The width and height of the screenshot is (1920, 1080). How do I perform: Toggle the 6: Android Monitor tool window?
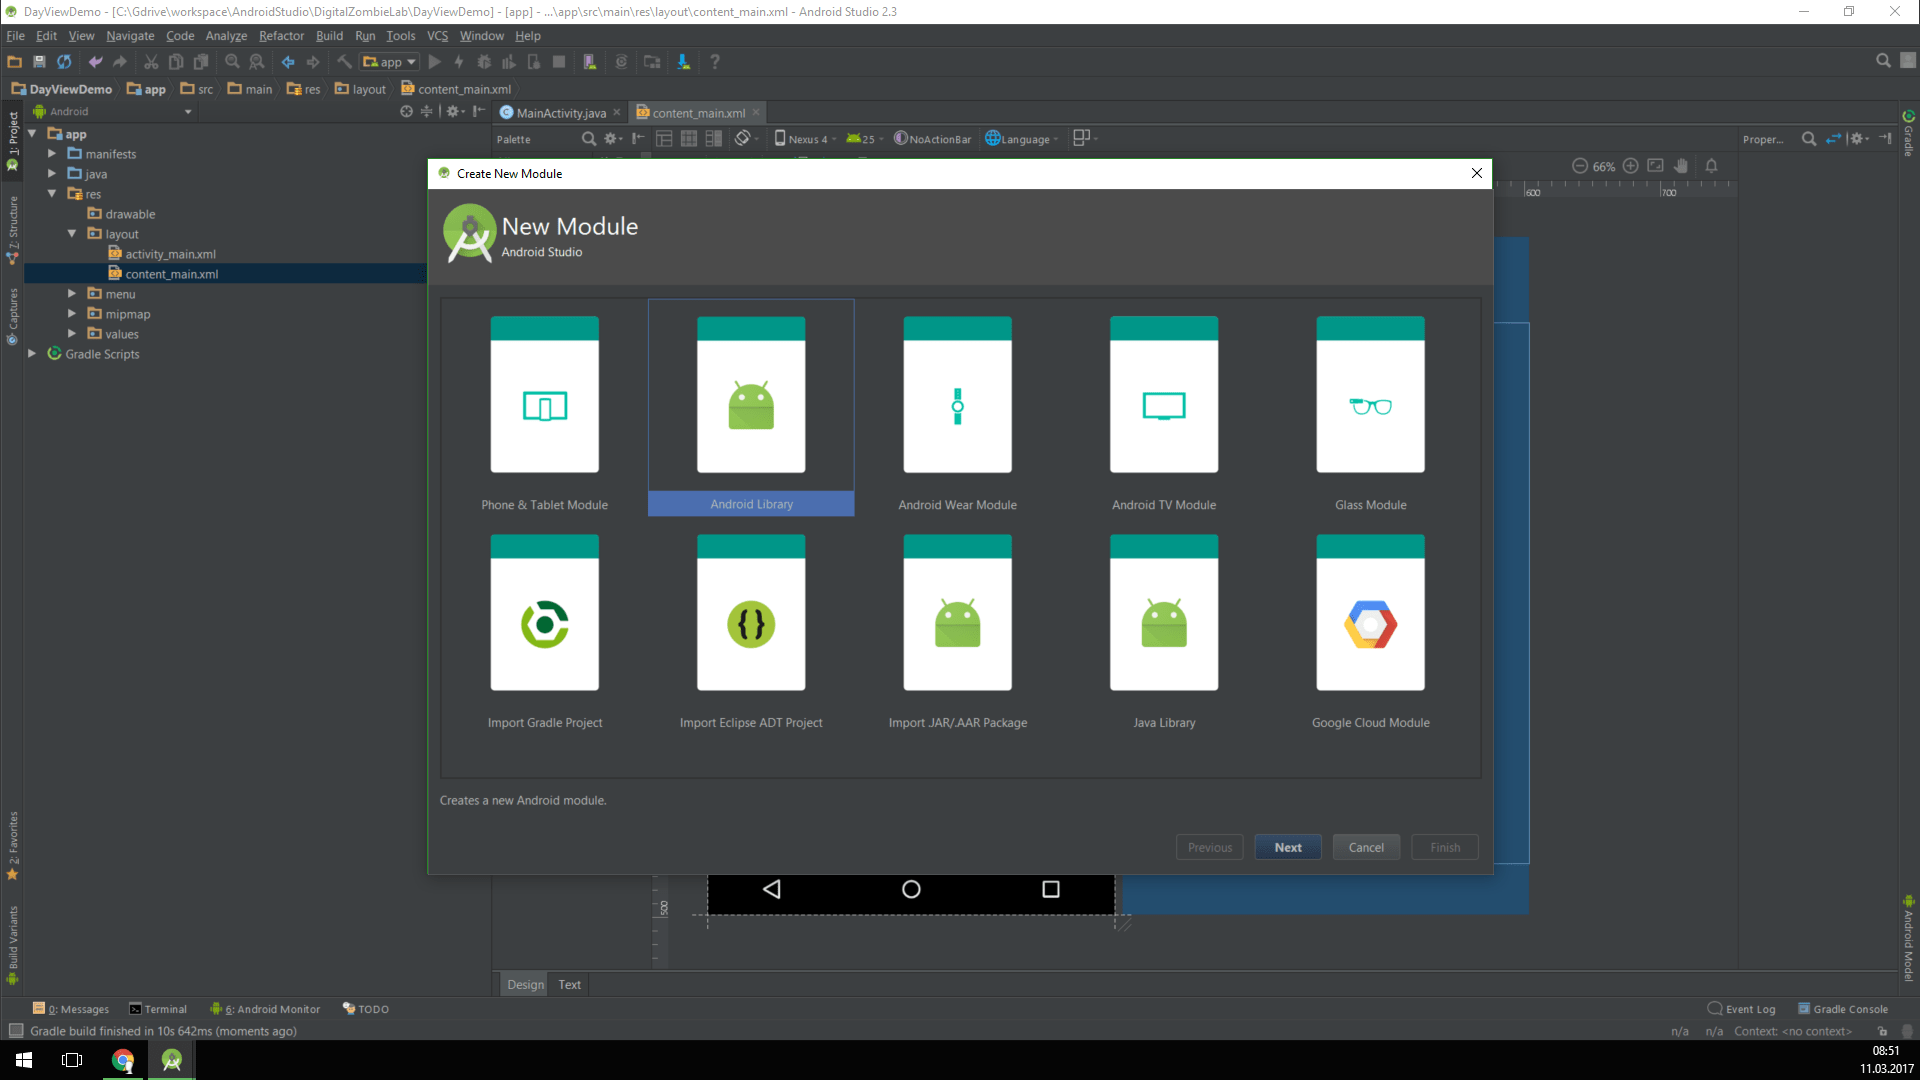tap(265, 1009)
